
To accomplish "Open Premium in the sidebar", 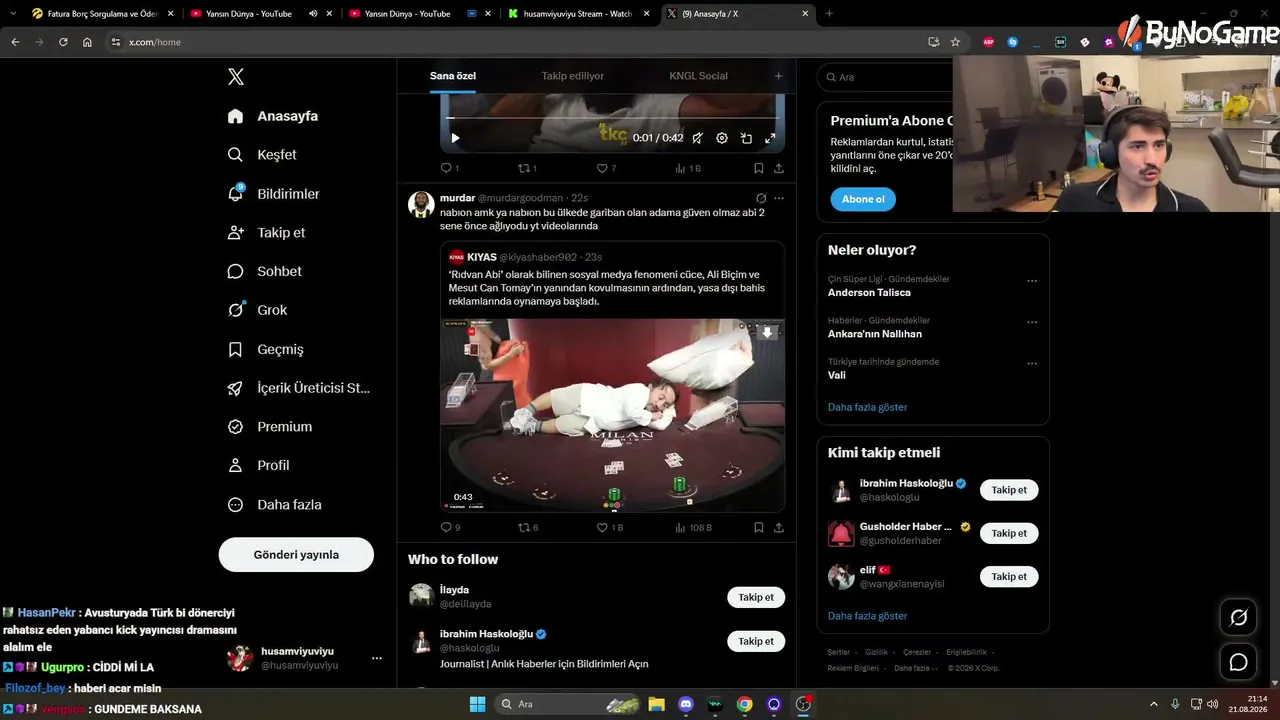I will pos(269,426).
